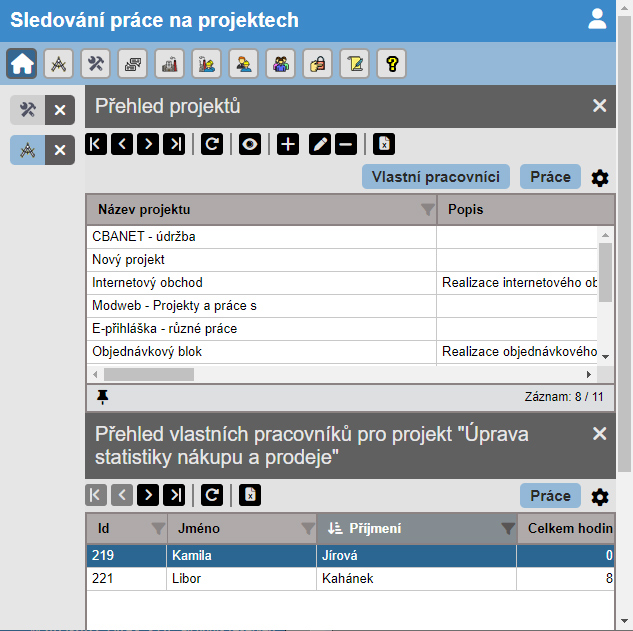Toggle the pin icon below projects table
Image resolution: width=633 pixels, height=631 pixels.
(x=103, y=397)
